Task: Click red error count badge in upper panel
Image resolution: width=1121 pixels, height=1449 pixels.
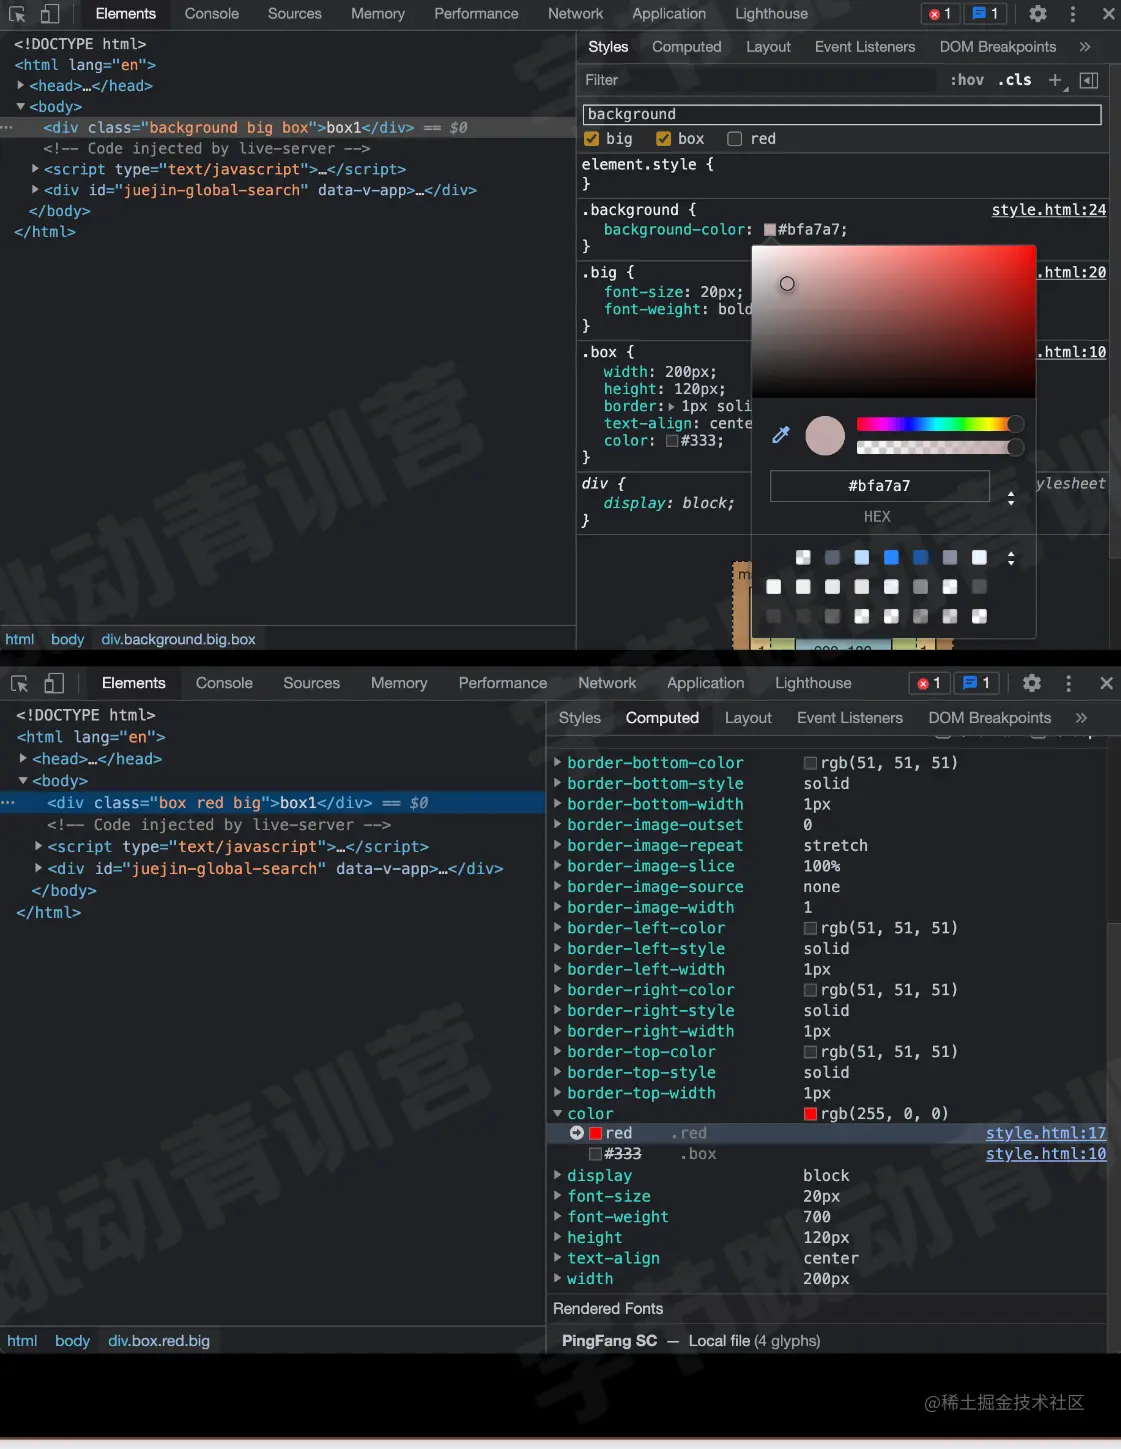Action: coord(940,14)
